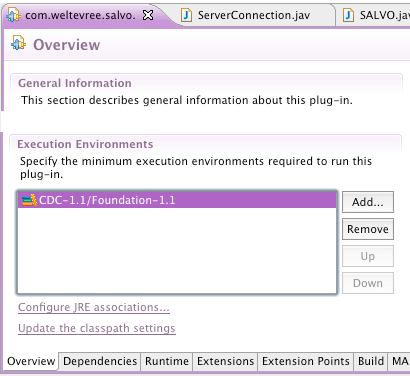Open the MA... (MANIFEST) bottom tab
This screenshot has width=410, height=376.
399,361
